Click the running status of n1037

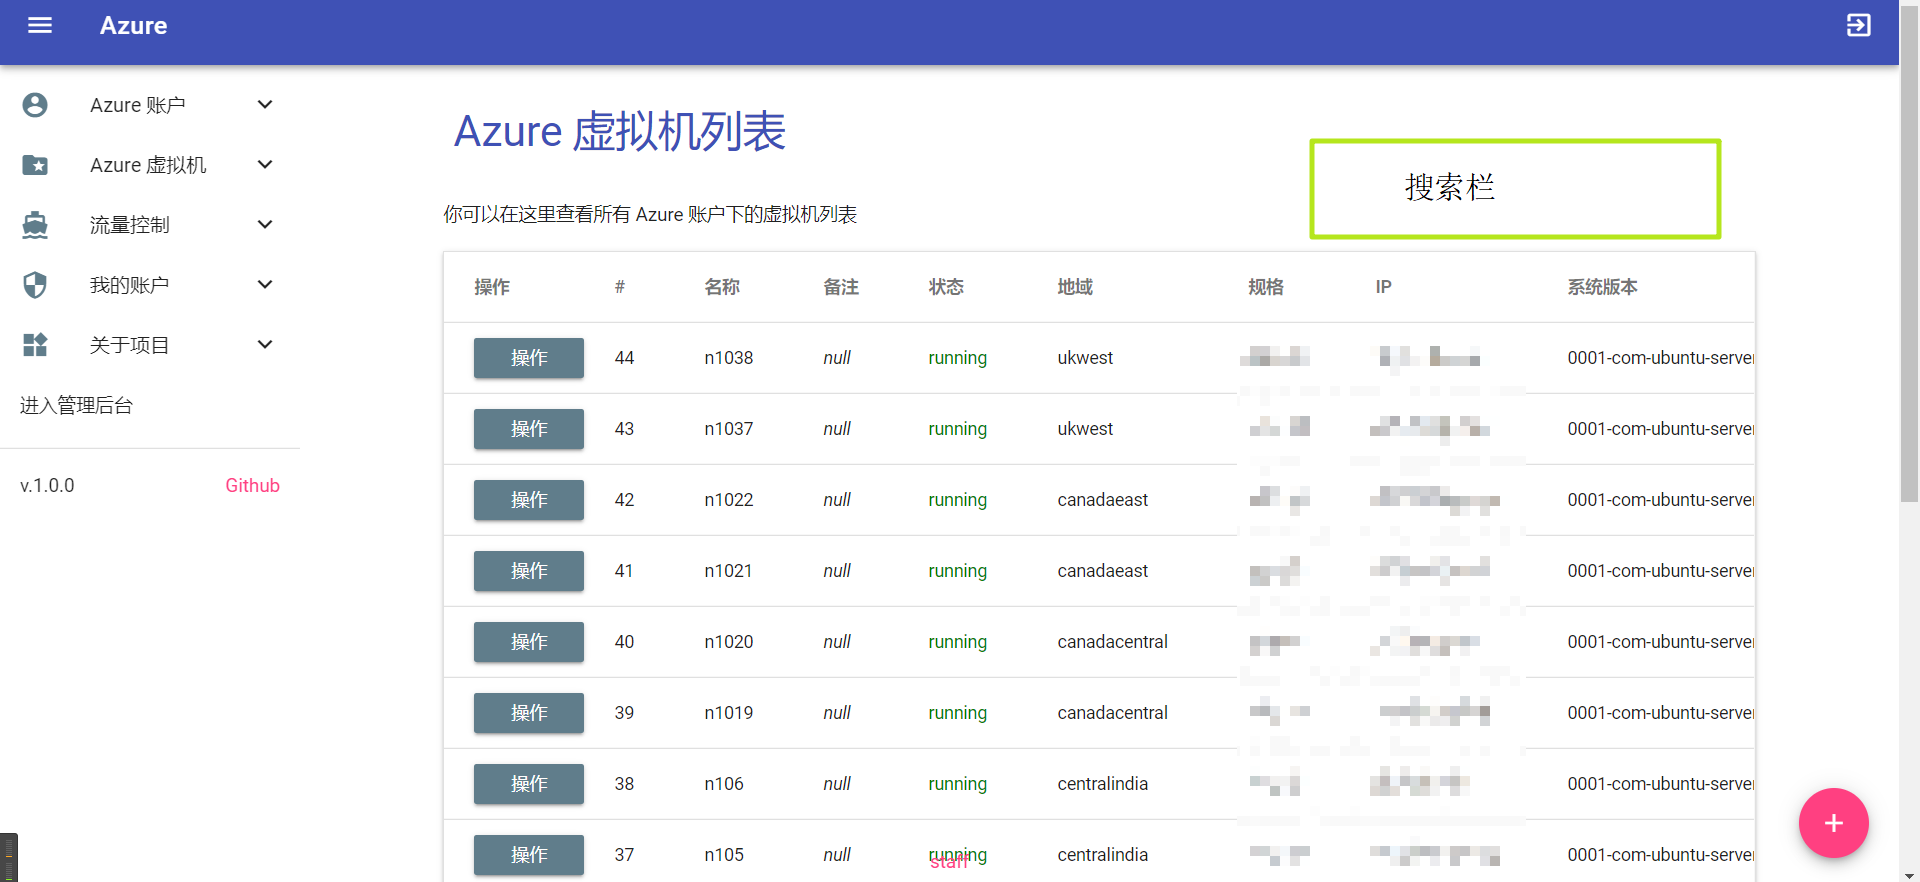(x=957, y=429)
